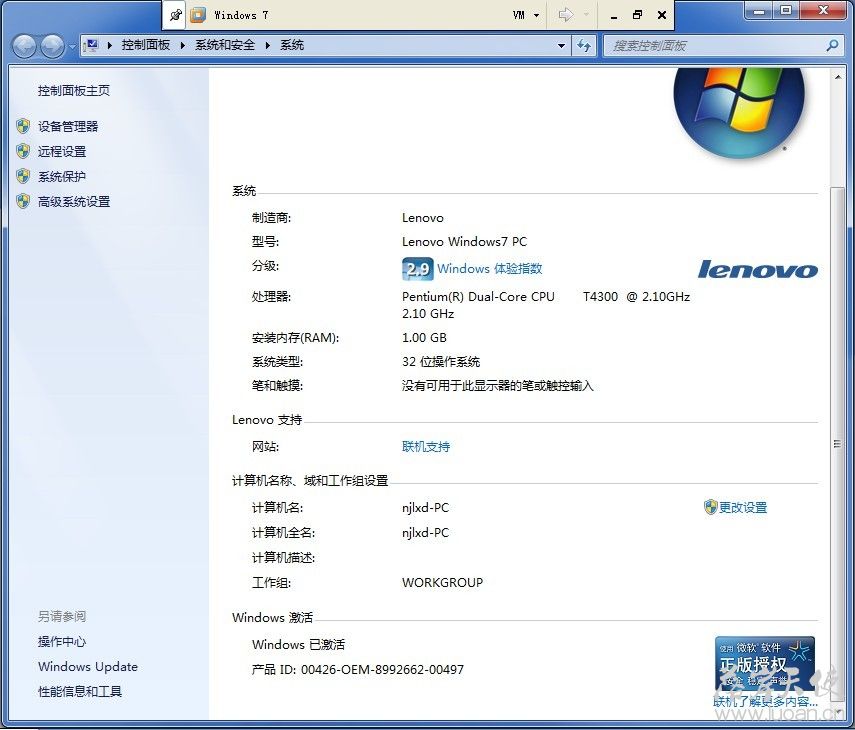The width and height of the screenshot is (855, 730).
Task: Click product ID text 00426-OEM-8992662-00497
Action: coord(382,669)
